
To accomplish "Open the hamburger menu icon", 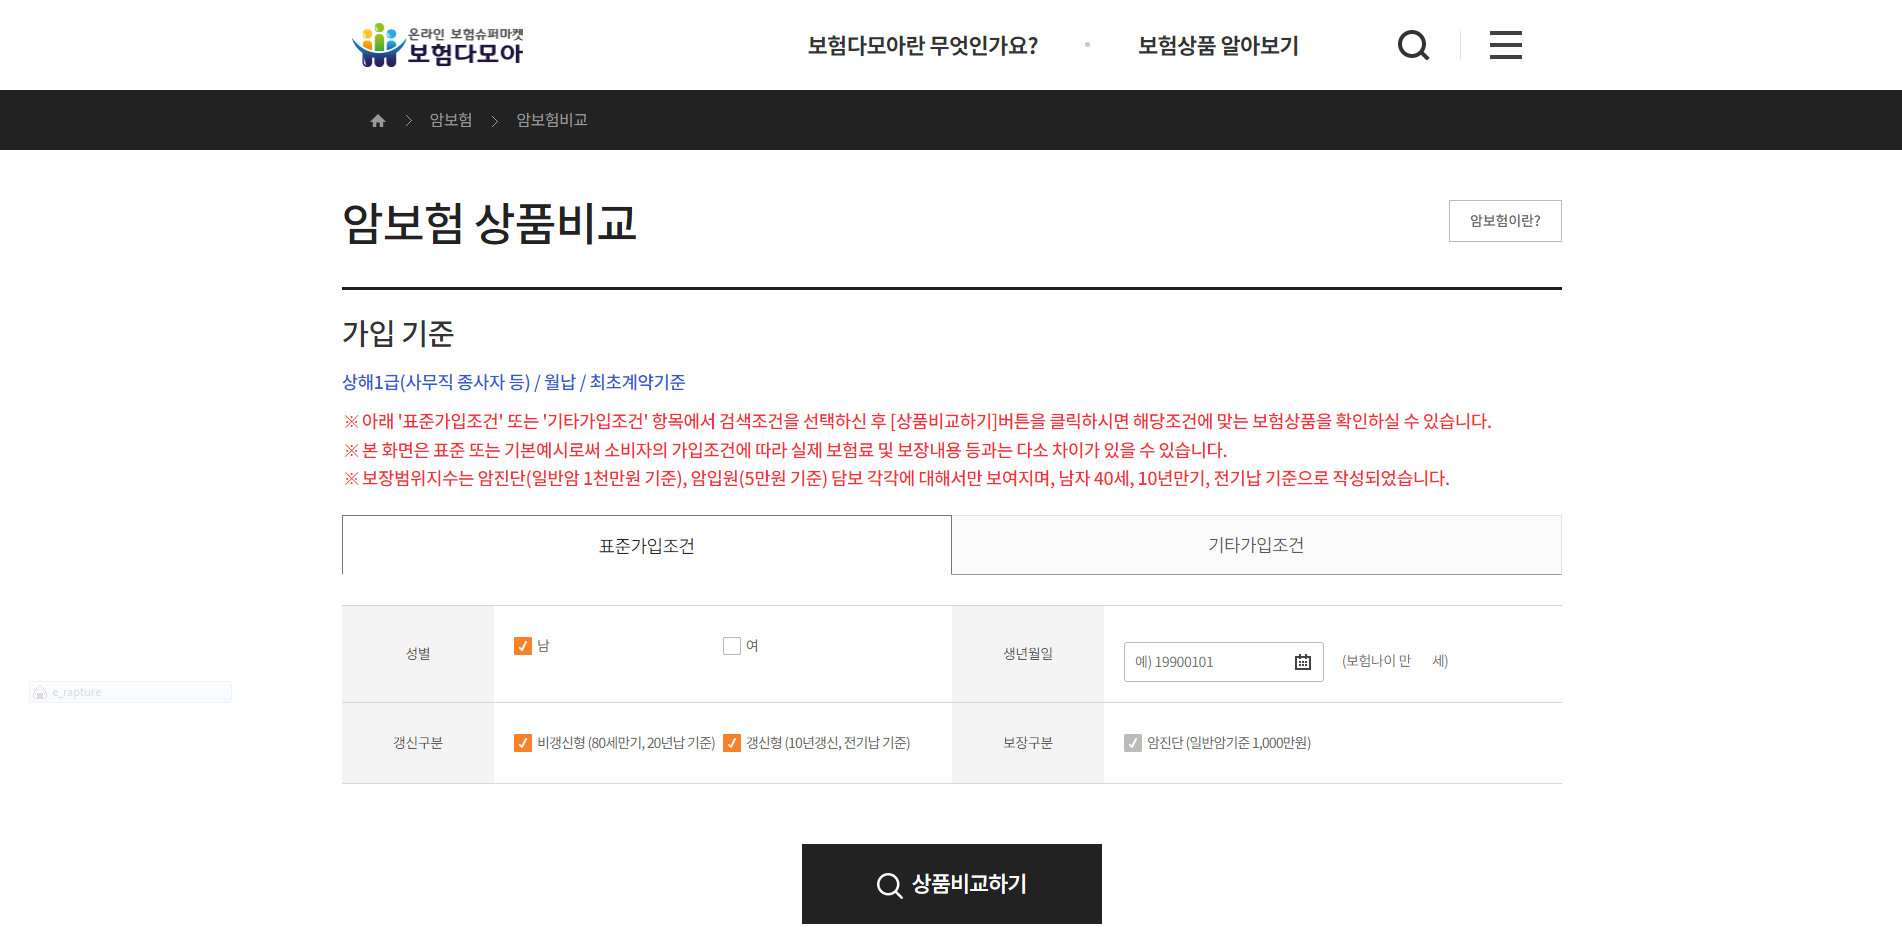I will [1505, 45].
